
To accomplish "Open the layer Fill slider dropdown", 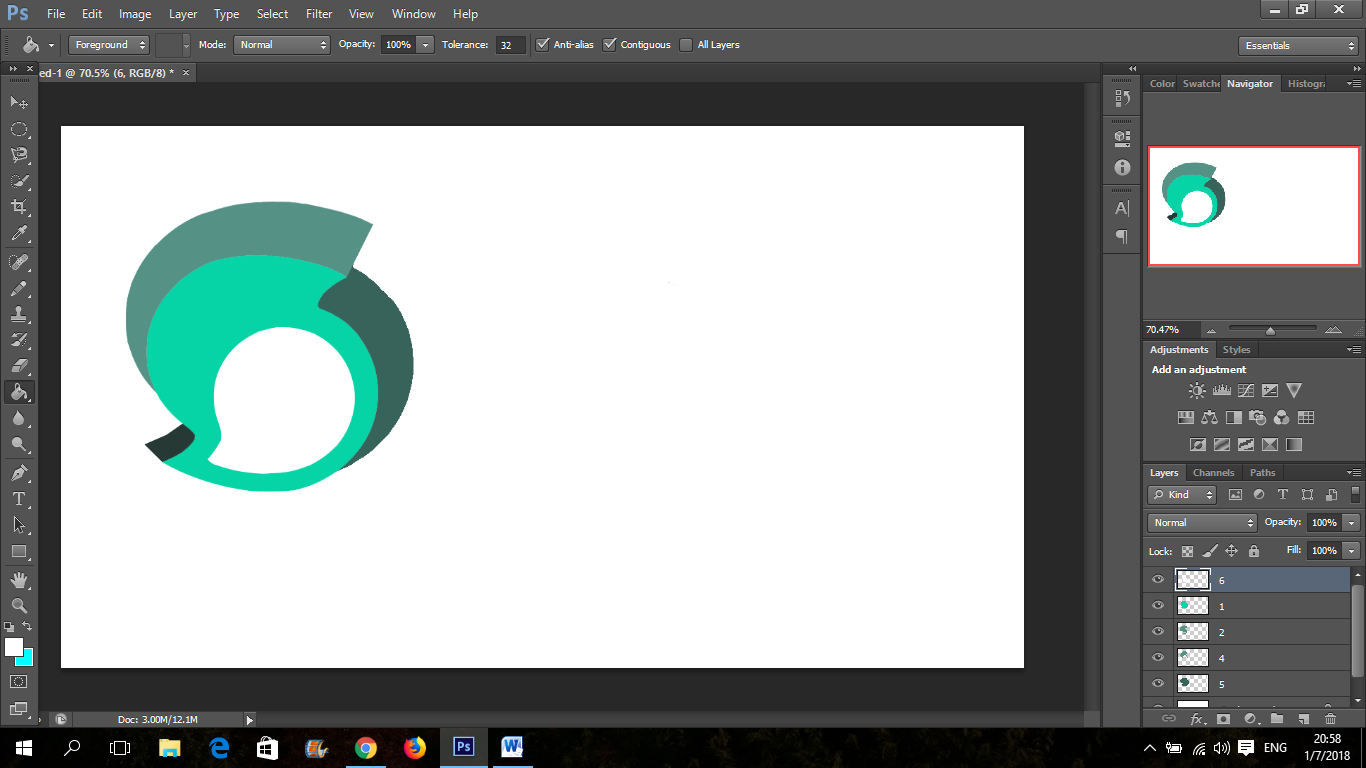I will click(1352, 551).
